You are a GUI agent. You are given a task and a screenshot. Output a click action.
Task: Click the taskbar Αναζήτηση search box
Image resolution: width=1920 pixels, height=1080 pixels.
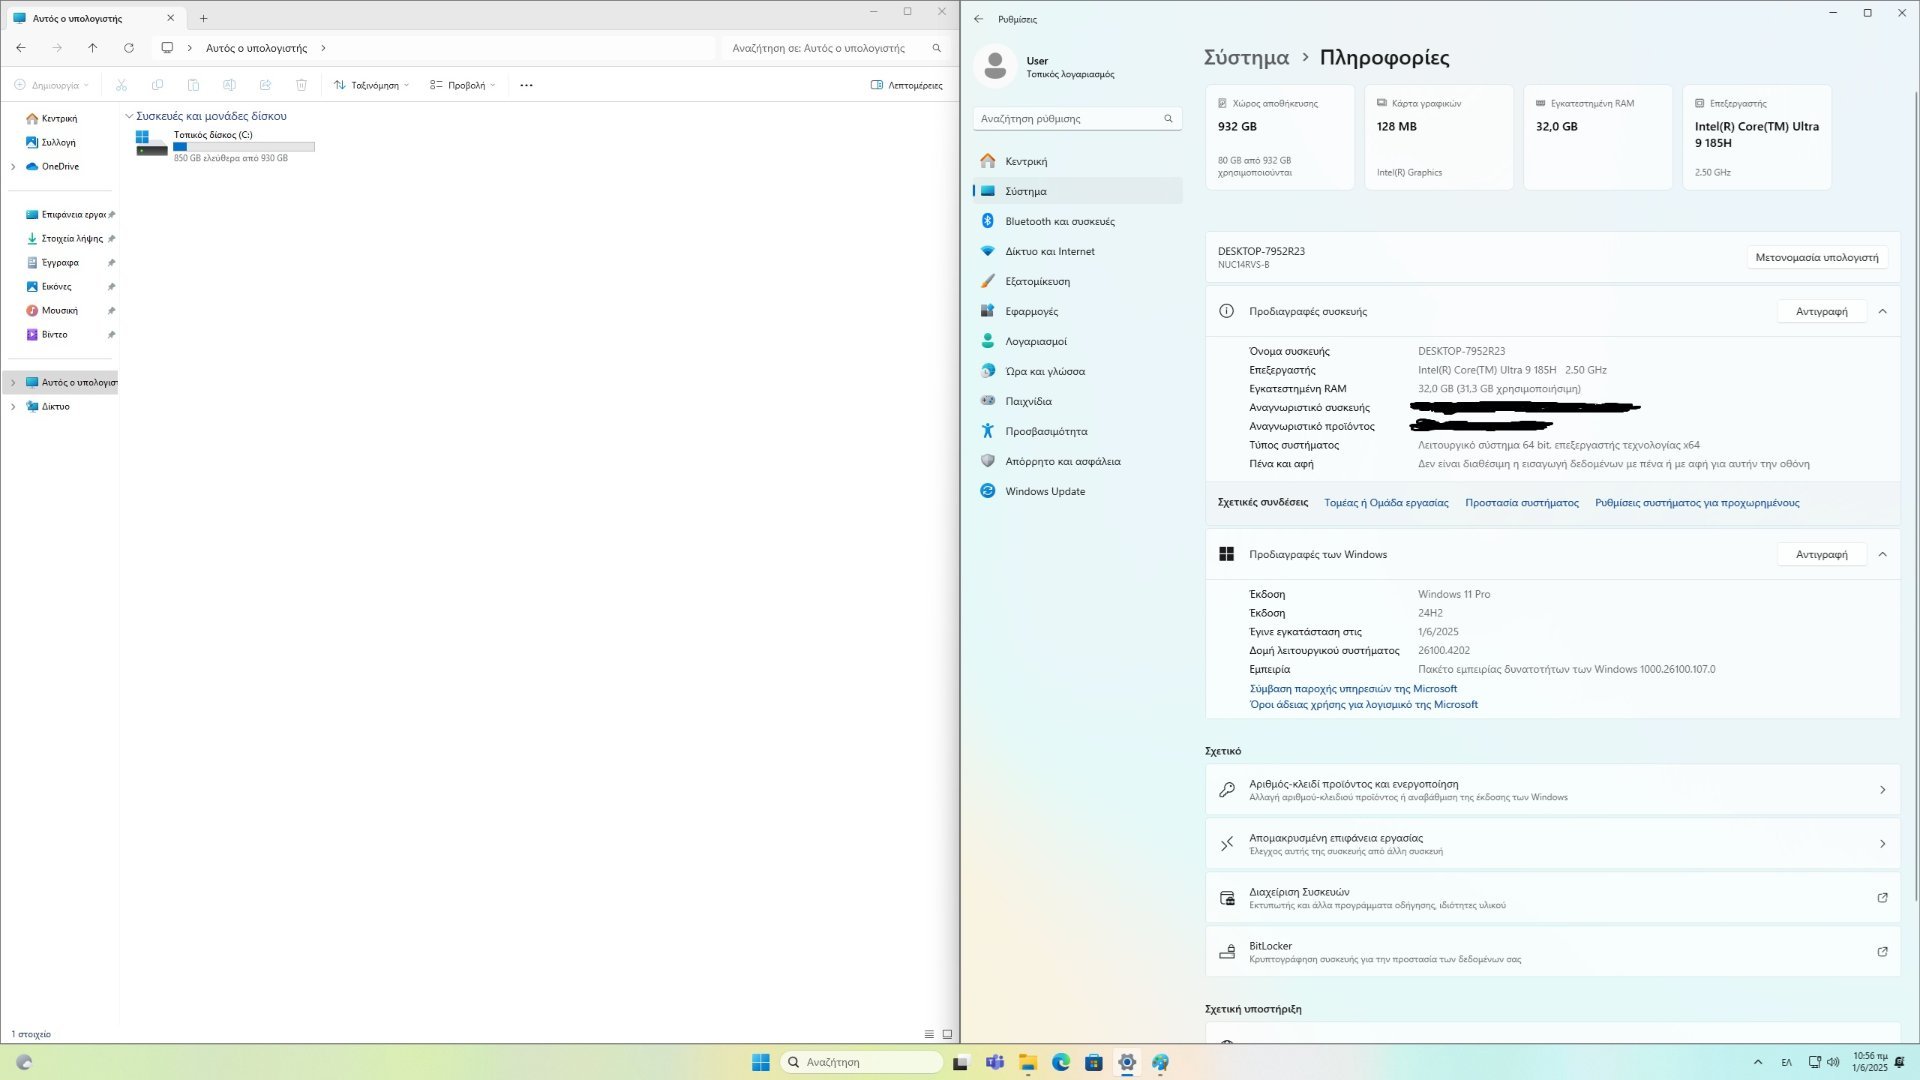pos(861,1062)
